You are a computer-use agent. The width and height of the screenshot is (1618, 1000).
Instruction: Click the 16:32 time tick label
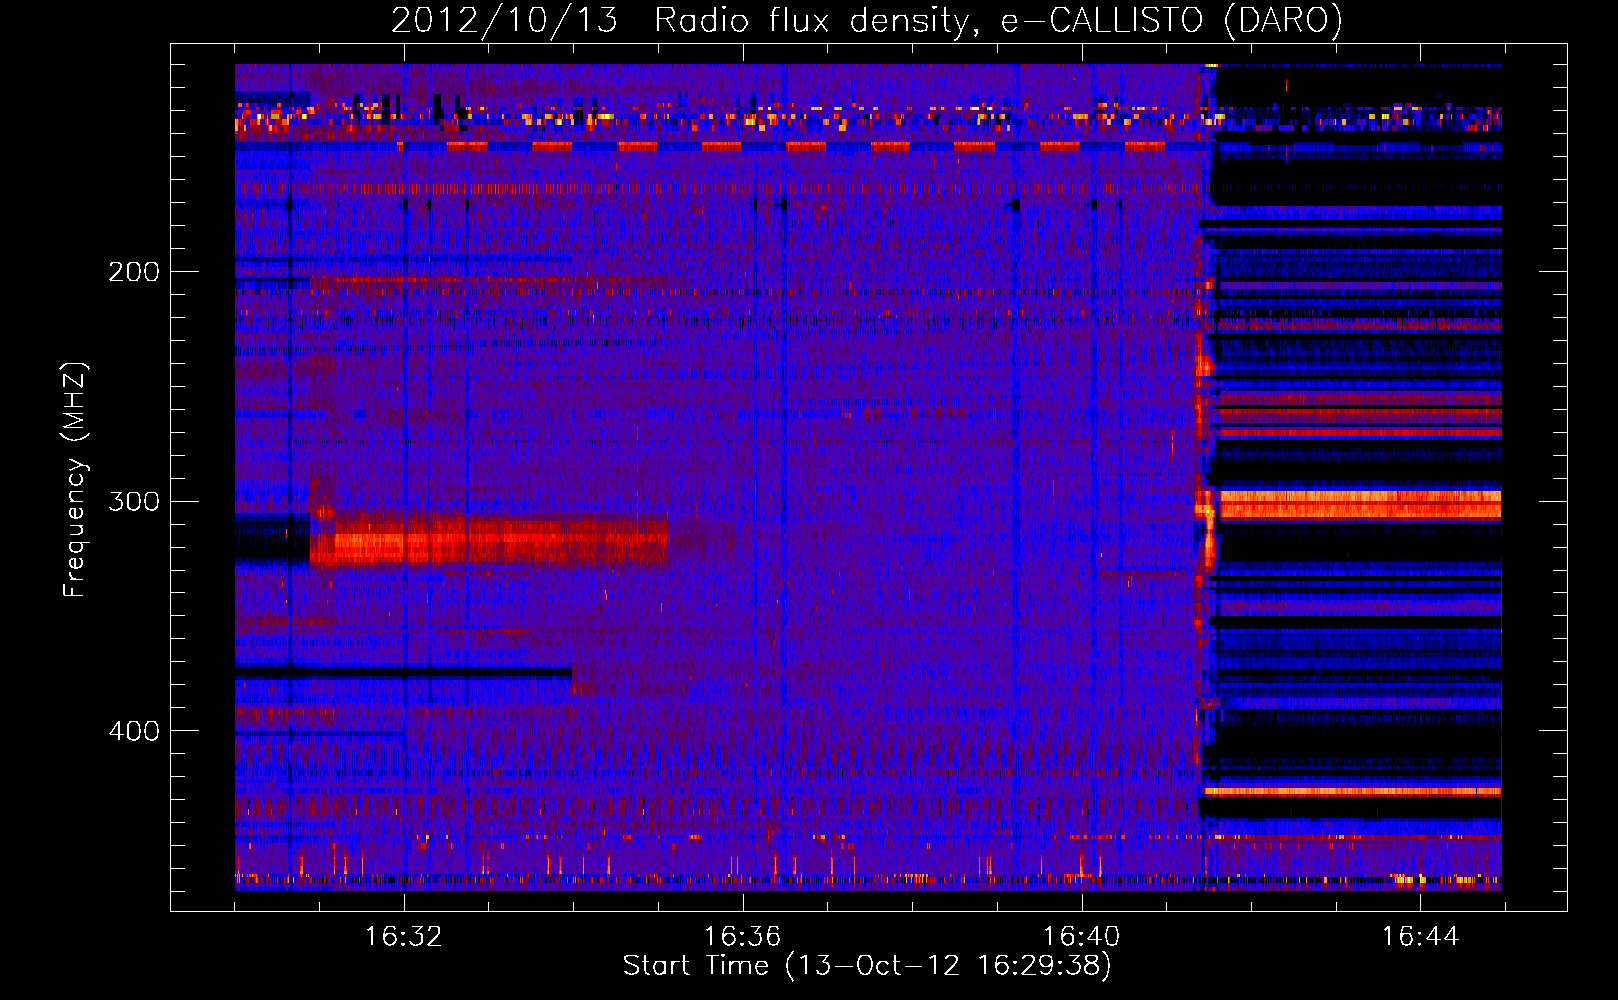point(404,937)
